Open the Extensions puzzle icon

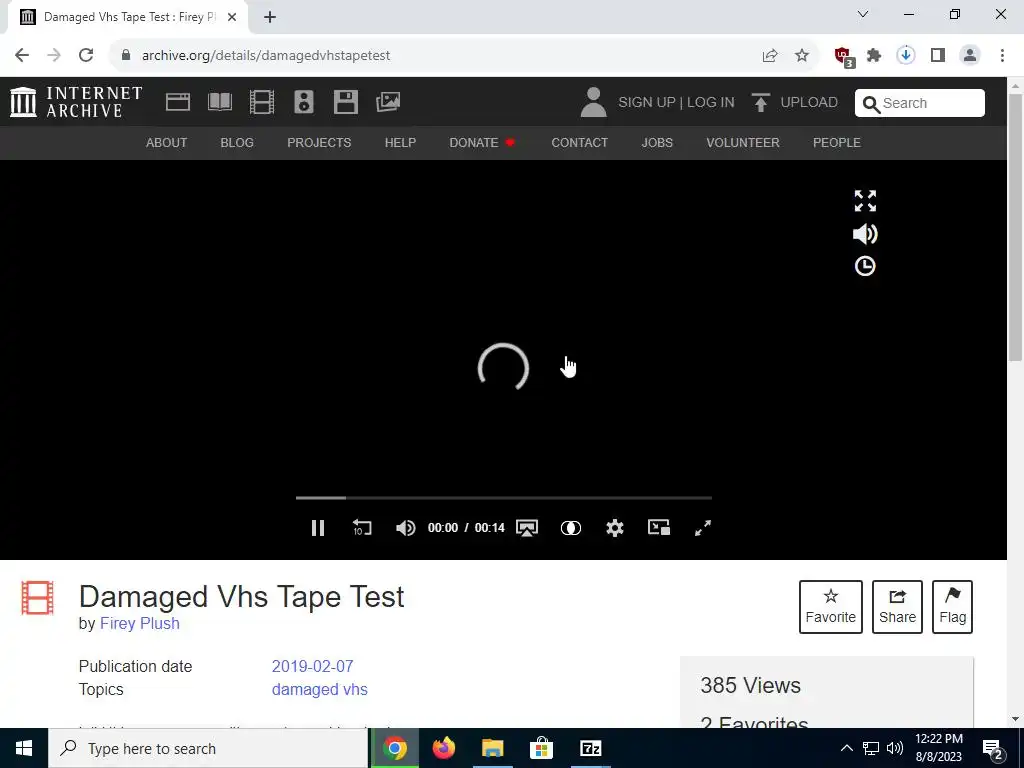pyautogui.click(x=874, y=56)
